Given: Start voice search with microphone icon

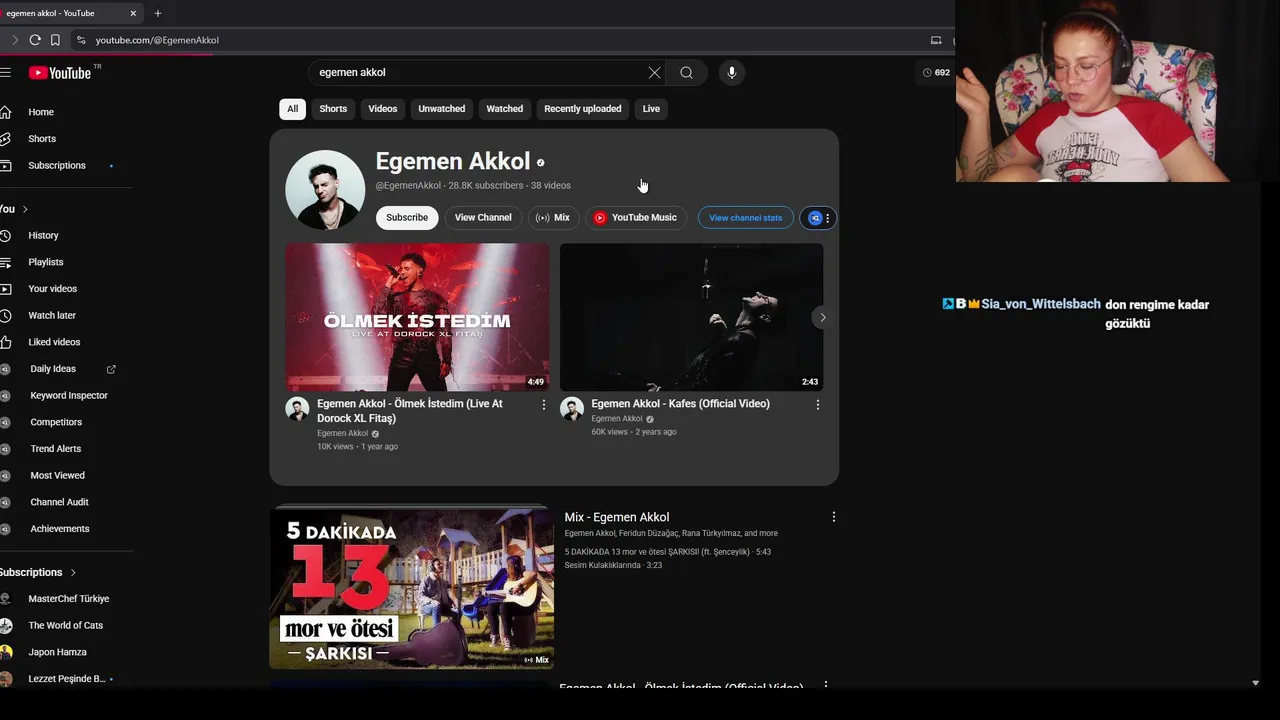Looking at the screenshot, I should 732,72.
